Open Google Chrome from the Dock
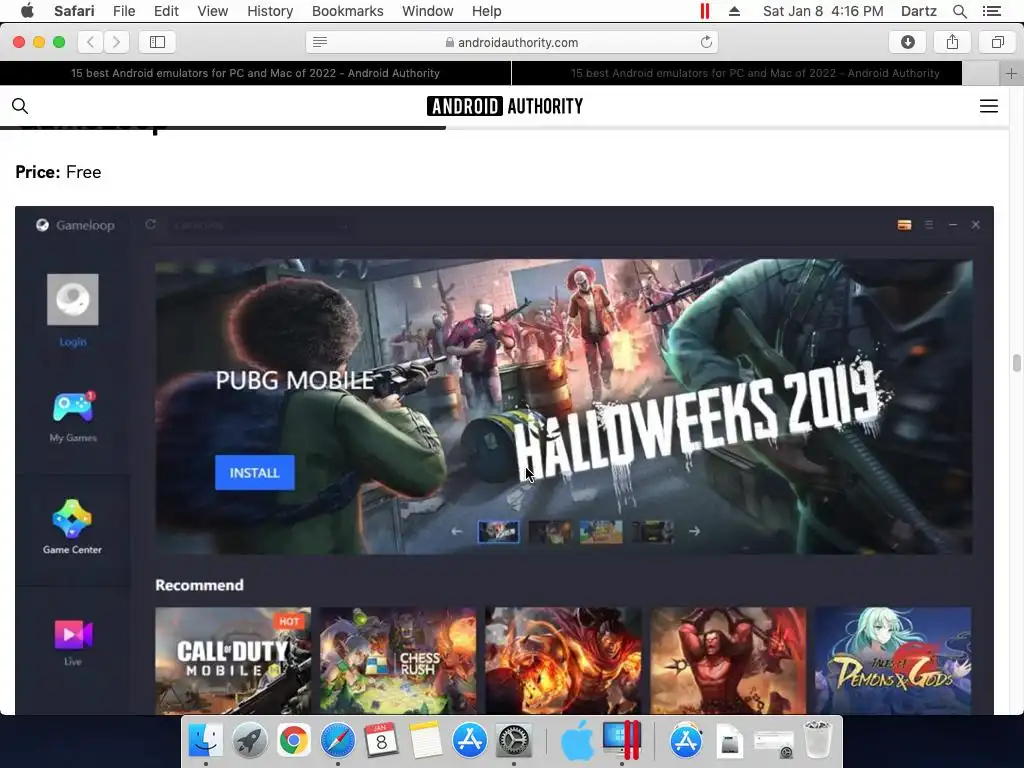 (293, 741)
